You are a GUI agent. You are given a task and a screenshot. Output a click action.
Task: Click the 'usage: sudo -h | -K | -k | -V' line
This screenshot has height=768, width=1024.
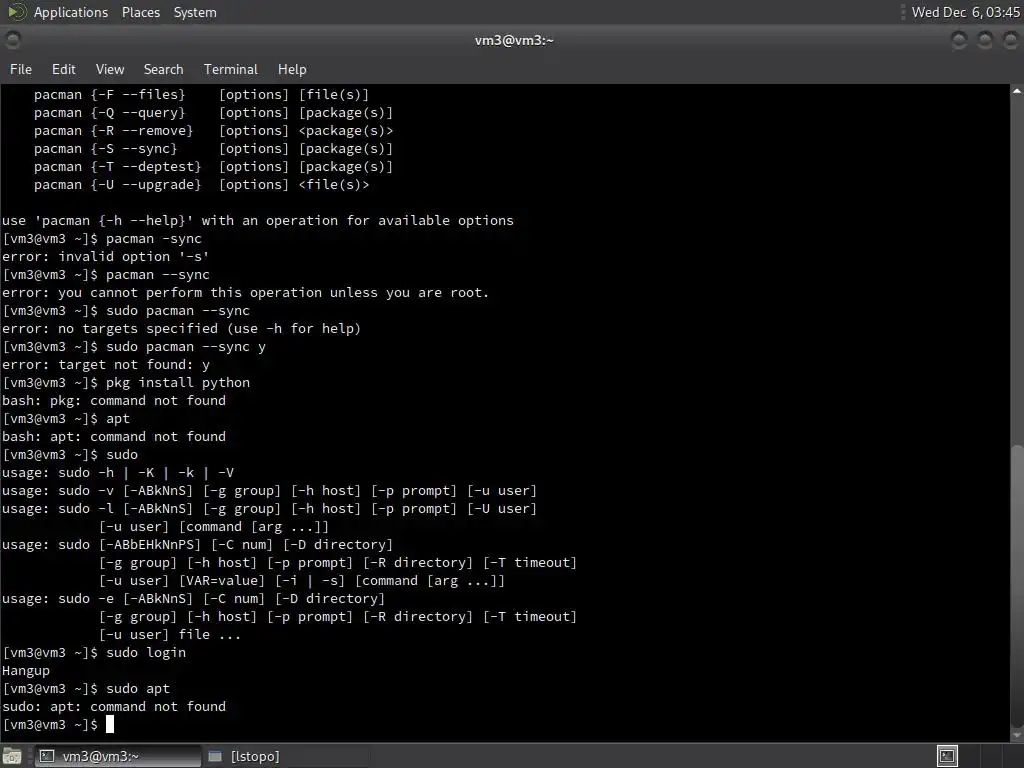pos(118,473)
